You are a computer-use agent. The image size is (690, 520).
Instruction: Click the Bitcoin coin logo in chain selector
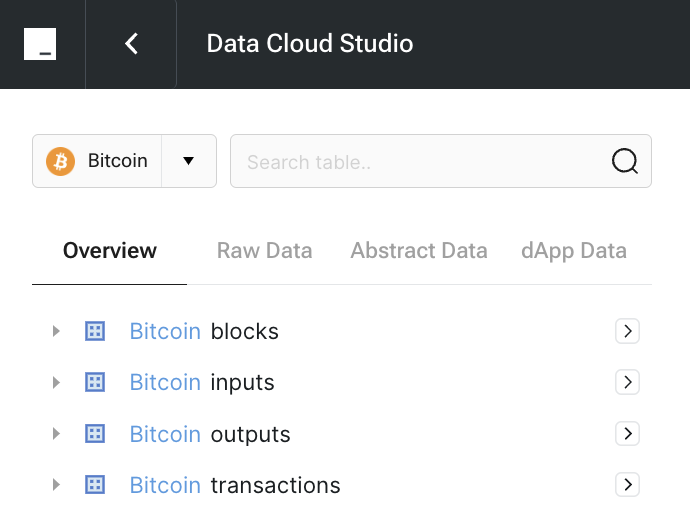tap(60, 161)
